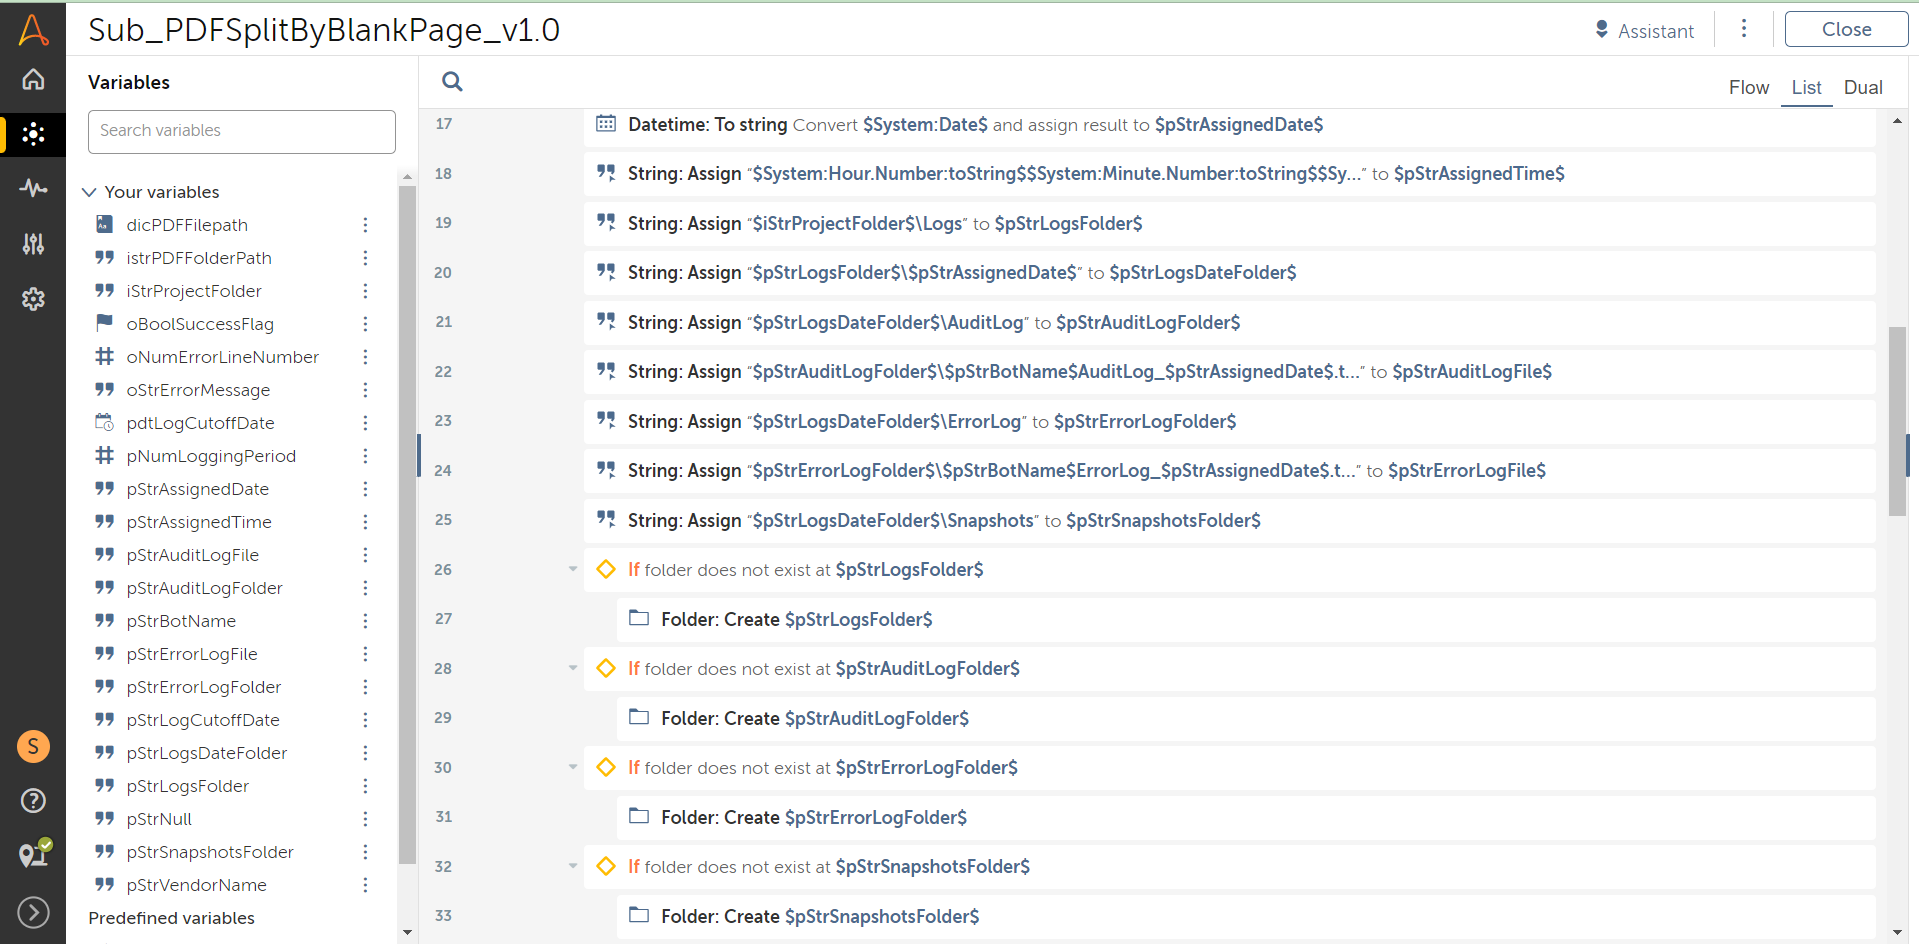Open the sliders Manage icon in sidebar

coord(33,244)
